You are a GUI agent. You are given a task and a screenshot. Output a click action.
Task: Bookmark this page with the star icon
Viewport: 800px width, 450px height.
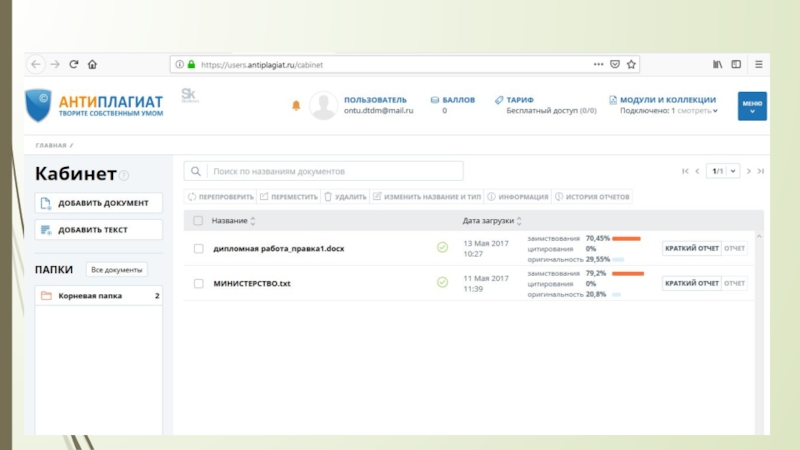coord(632,64)
